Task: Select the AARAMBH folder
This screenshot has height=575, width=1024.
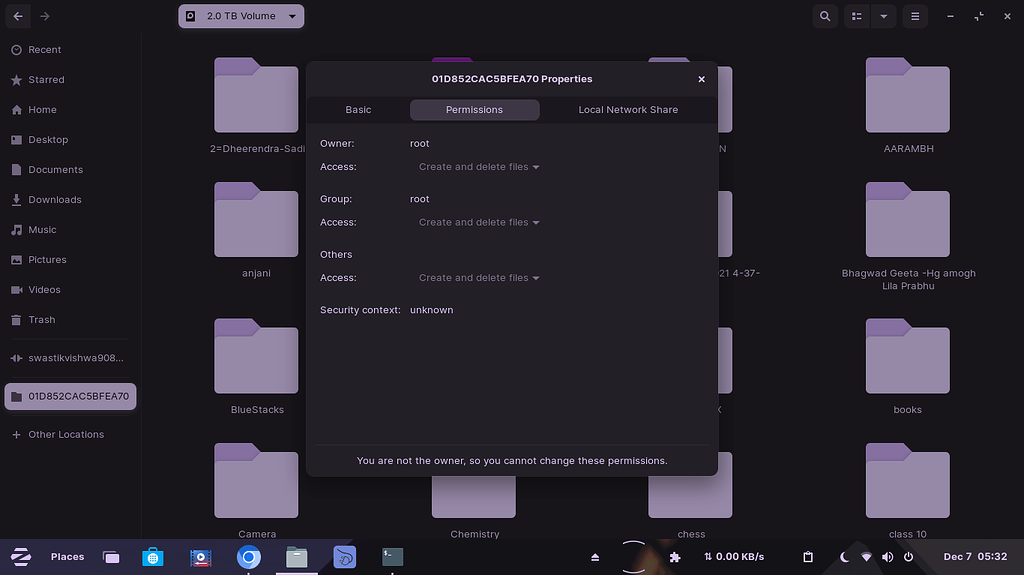Action: coord(908,95)
